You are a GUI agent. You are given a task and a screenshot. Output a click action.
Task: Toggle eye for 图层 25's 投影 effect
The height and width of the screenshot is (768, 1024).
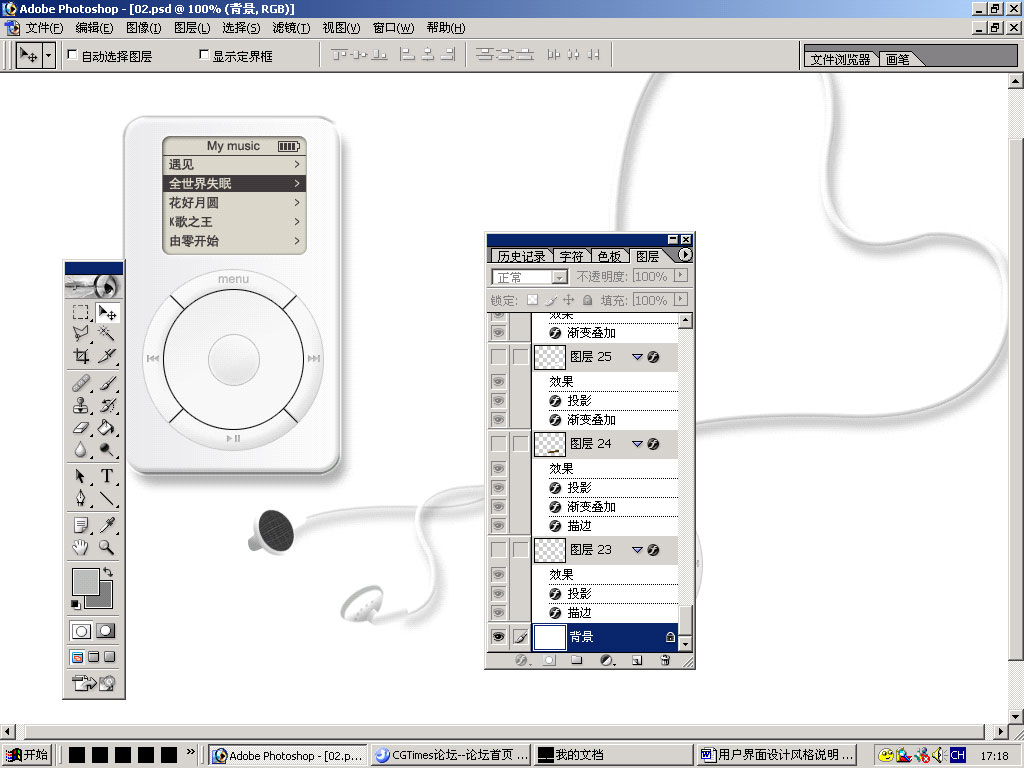pyautogui.click(x=498, y=400)
